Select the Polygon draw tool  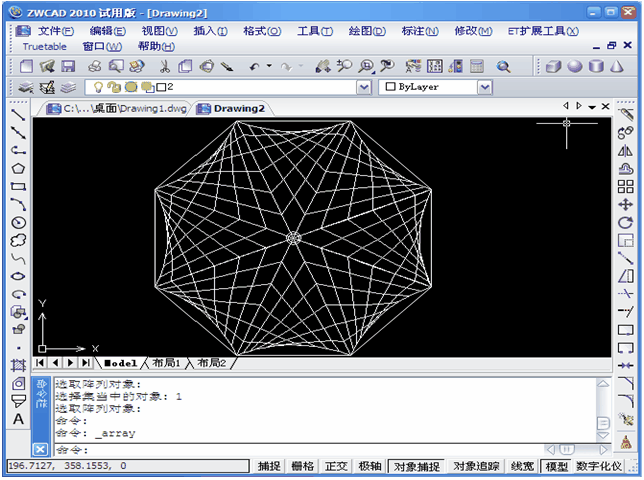point(18,168)
